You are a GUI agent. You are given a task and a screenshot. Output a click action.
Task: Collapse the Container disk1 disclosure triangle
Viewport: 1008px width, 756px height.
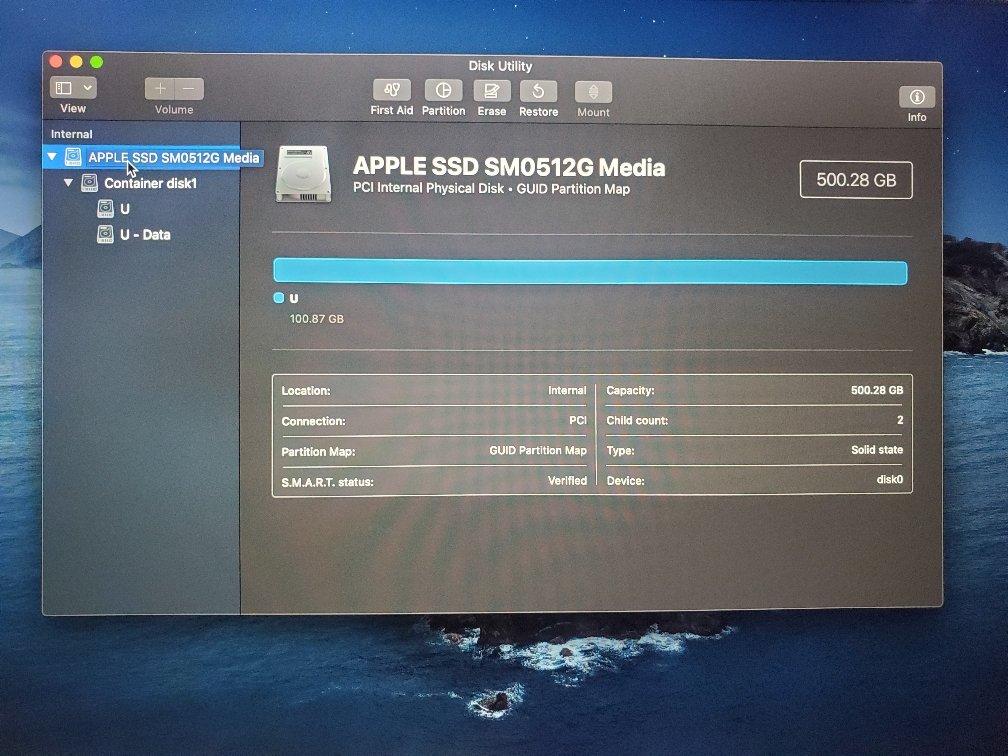(x=68, y=183)
